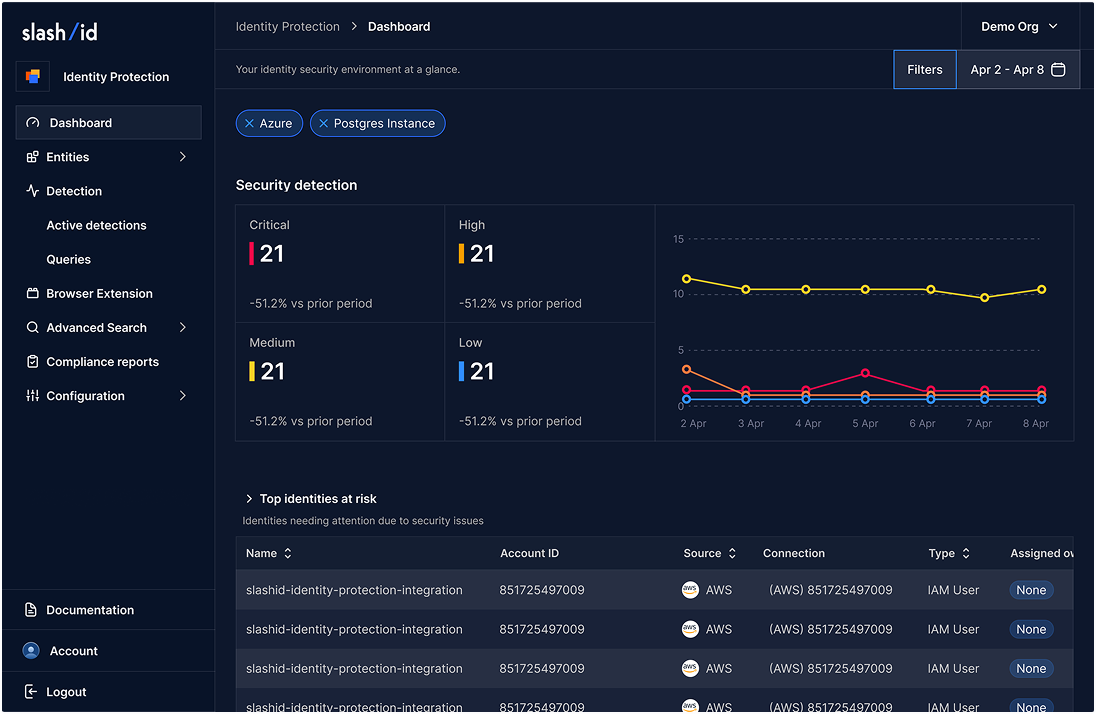
Task: Click the Browser Extension icon in sidebar
Action: click(33, 294)
